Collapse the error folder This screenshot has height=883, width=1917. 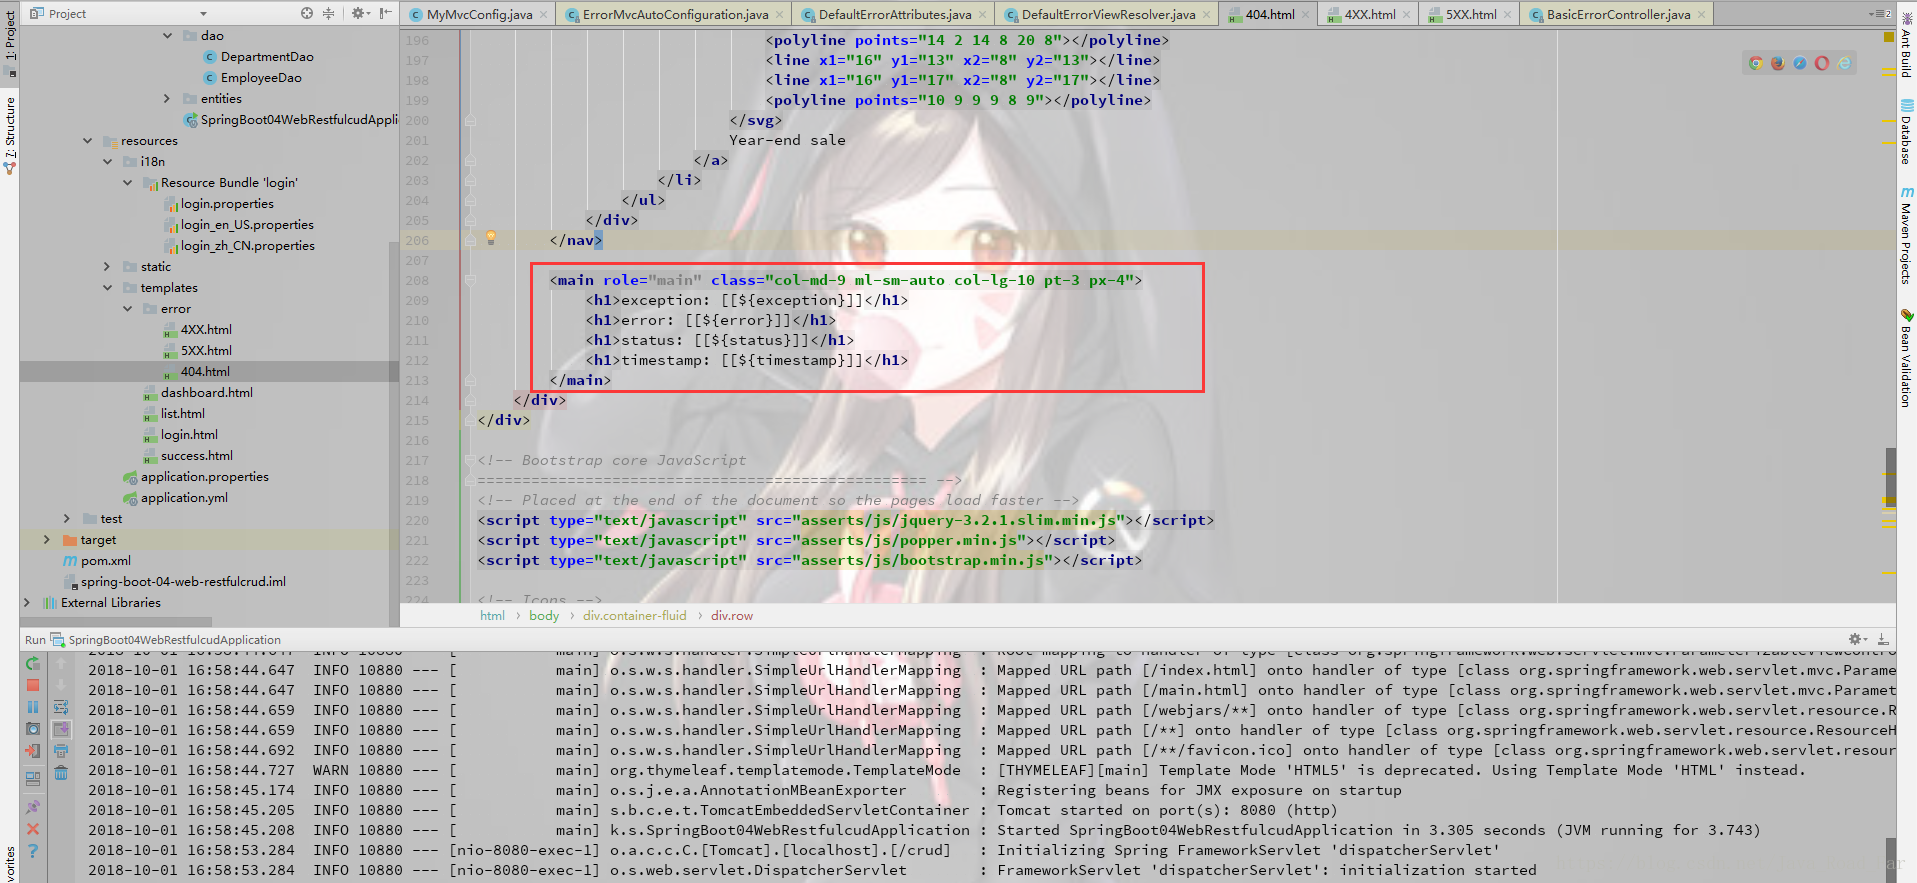point(127,308)
